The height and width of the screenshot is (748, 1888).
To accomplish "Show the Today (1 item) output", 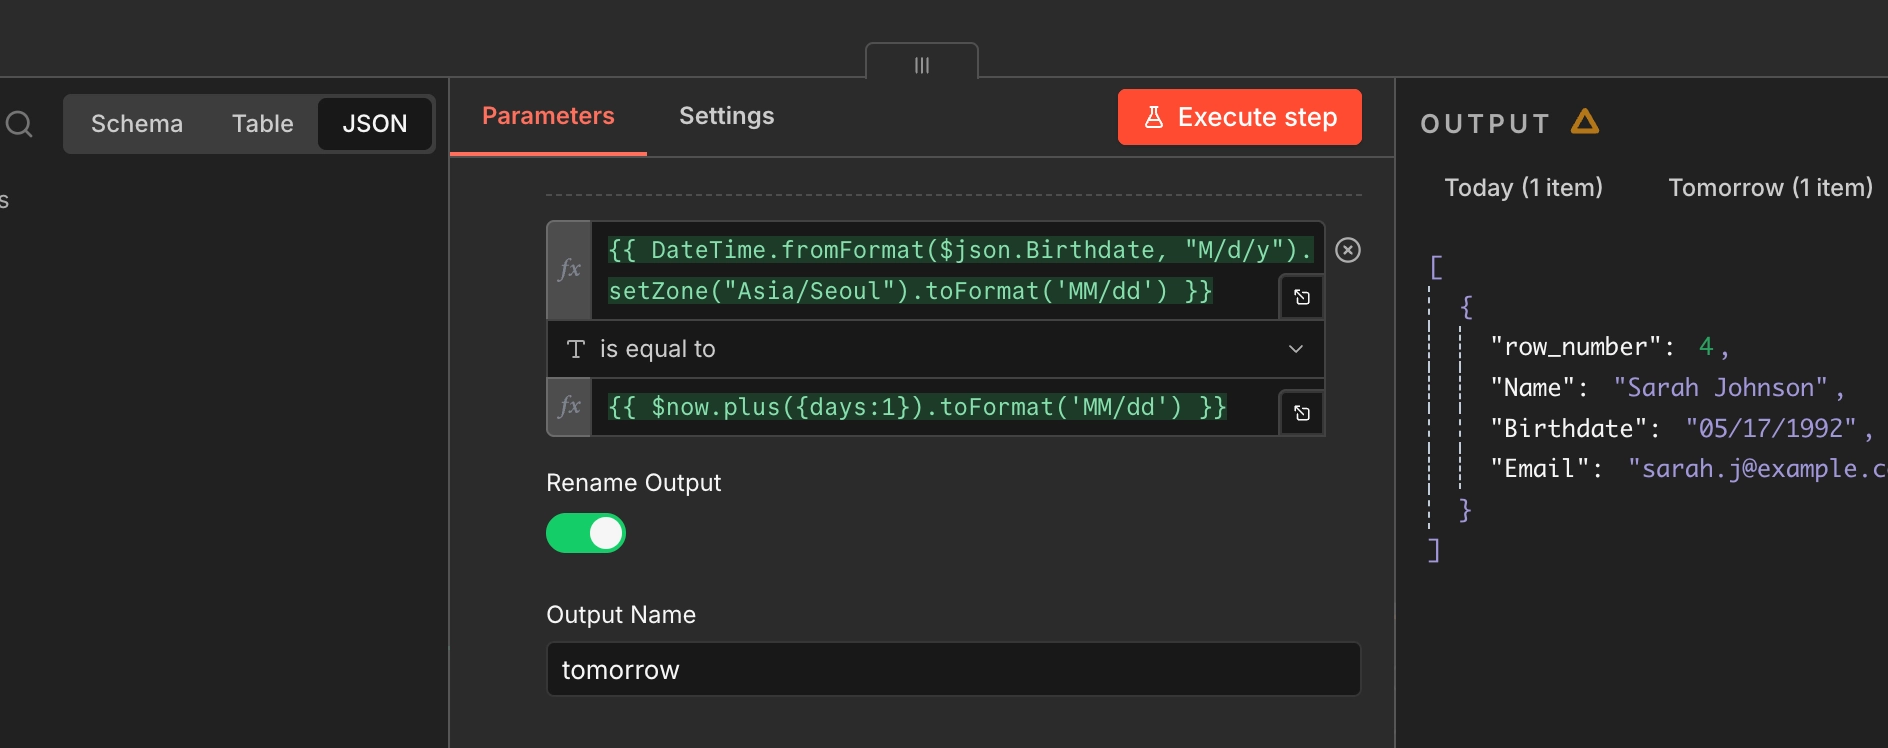I will pos(1524,188).
